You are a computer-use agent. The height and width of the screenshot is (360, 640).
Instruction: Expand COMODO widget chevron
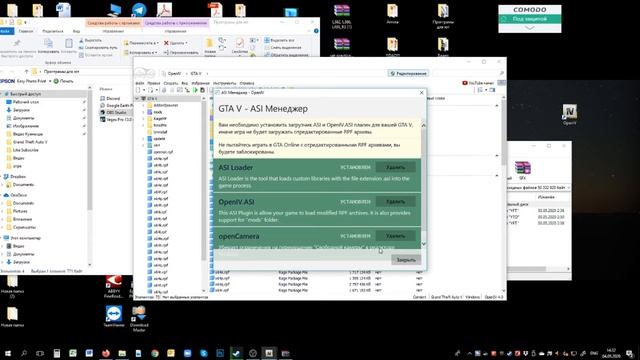click(529, 28)
